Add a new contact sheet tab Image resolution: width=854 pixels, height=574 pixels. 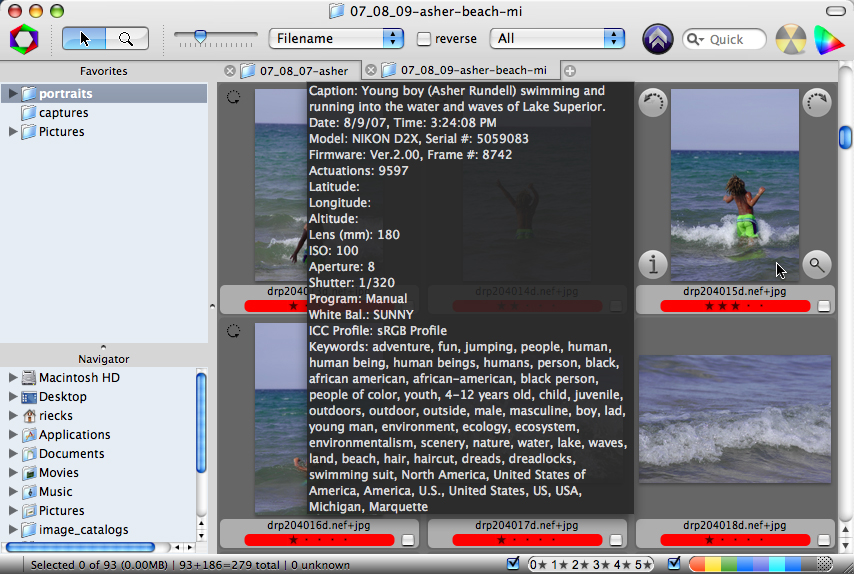570,71
